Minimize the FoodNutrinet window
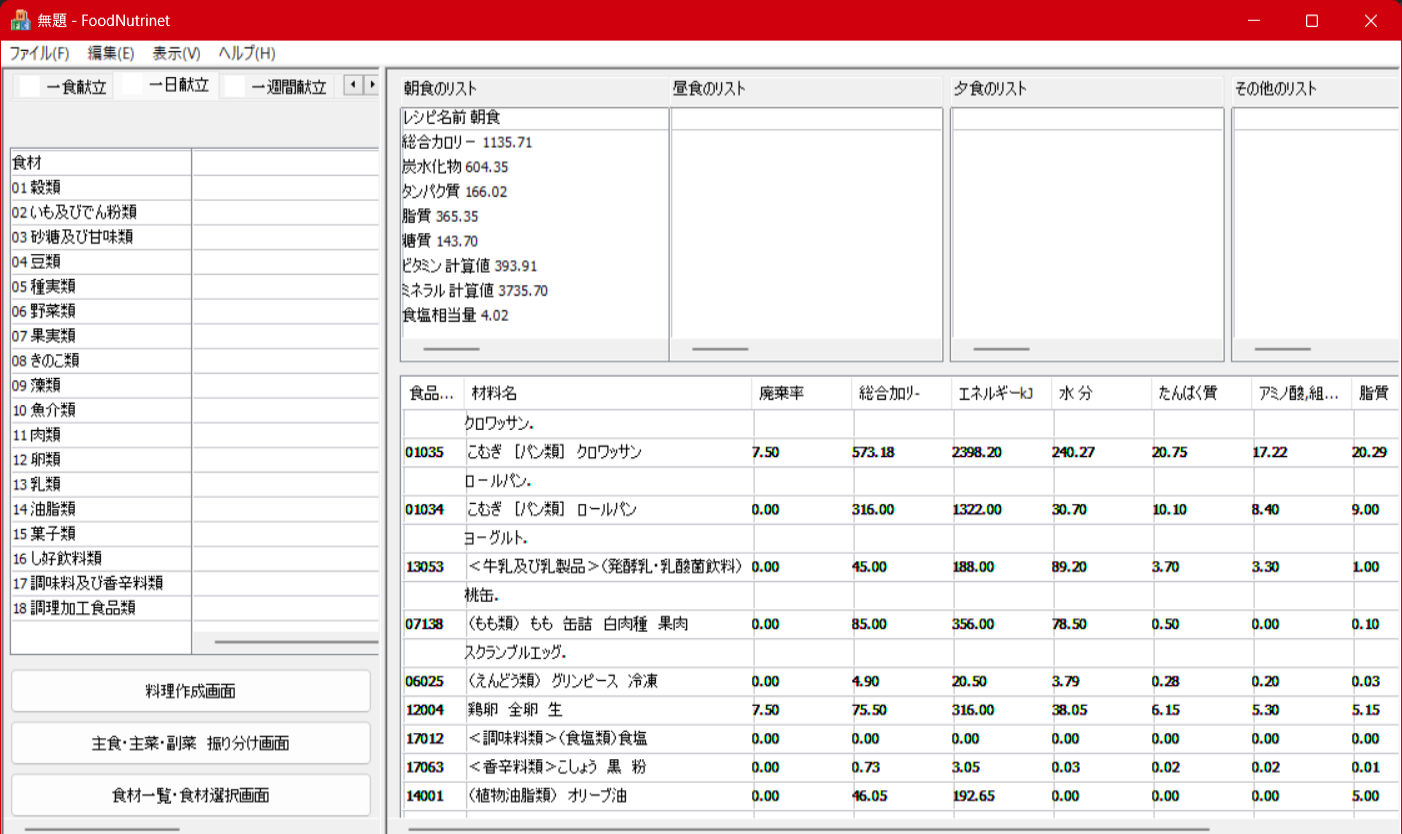Image resolution: width=1402 pixels, height=834 pixels. pyautogui.click(x=1253, y=20)
